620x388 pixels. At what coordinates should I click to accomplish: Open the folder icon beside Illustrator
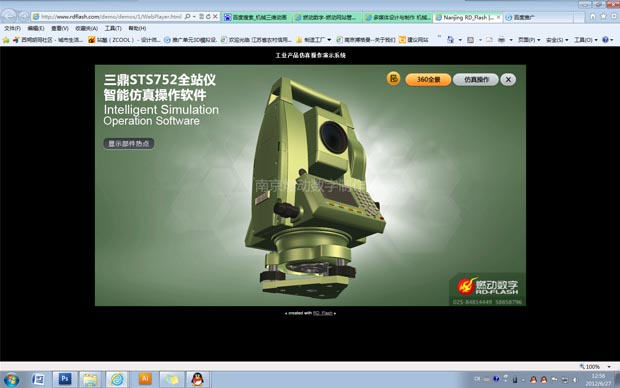pos(172,380)
